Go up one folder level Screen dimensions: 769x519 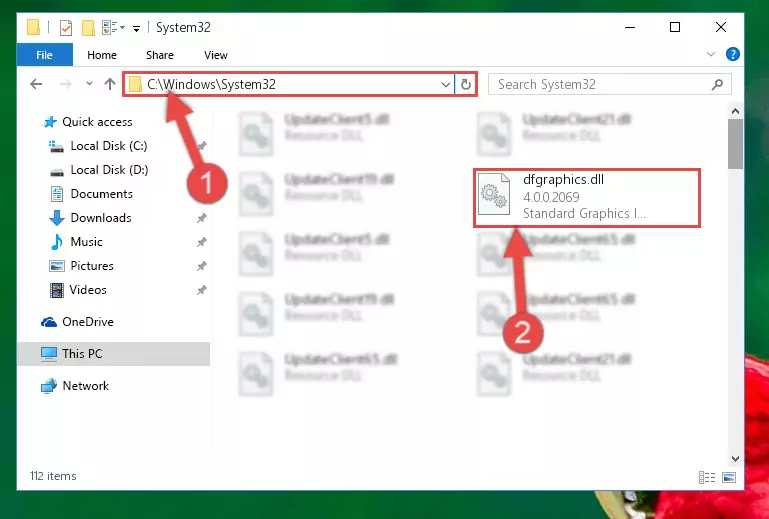pos(110,84)
